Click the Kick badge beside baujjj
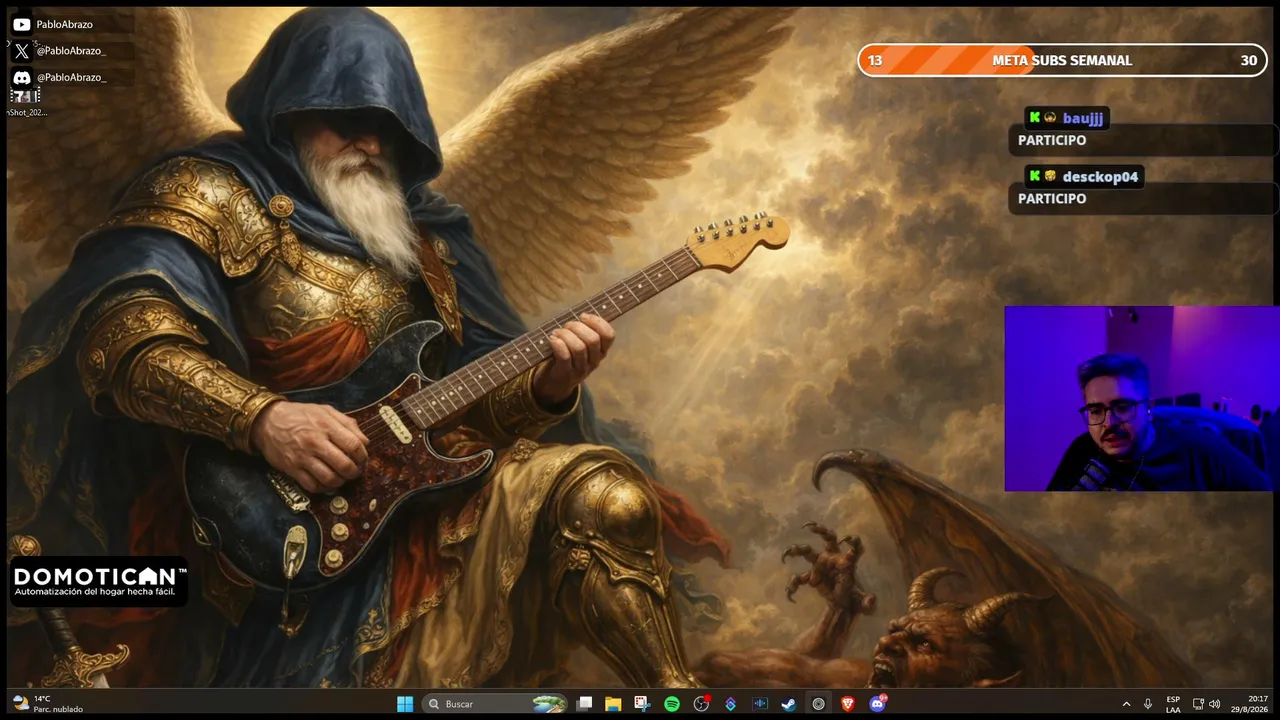The width and height of the screenshot is (1280, 720). pyautogui.click(x=1034, y=118)
